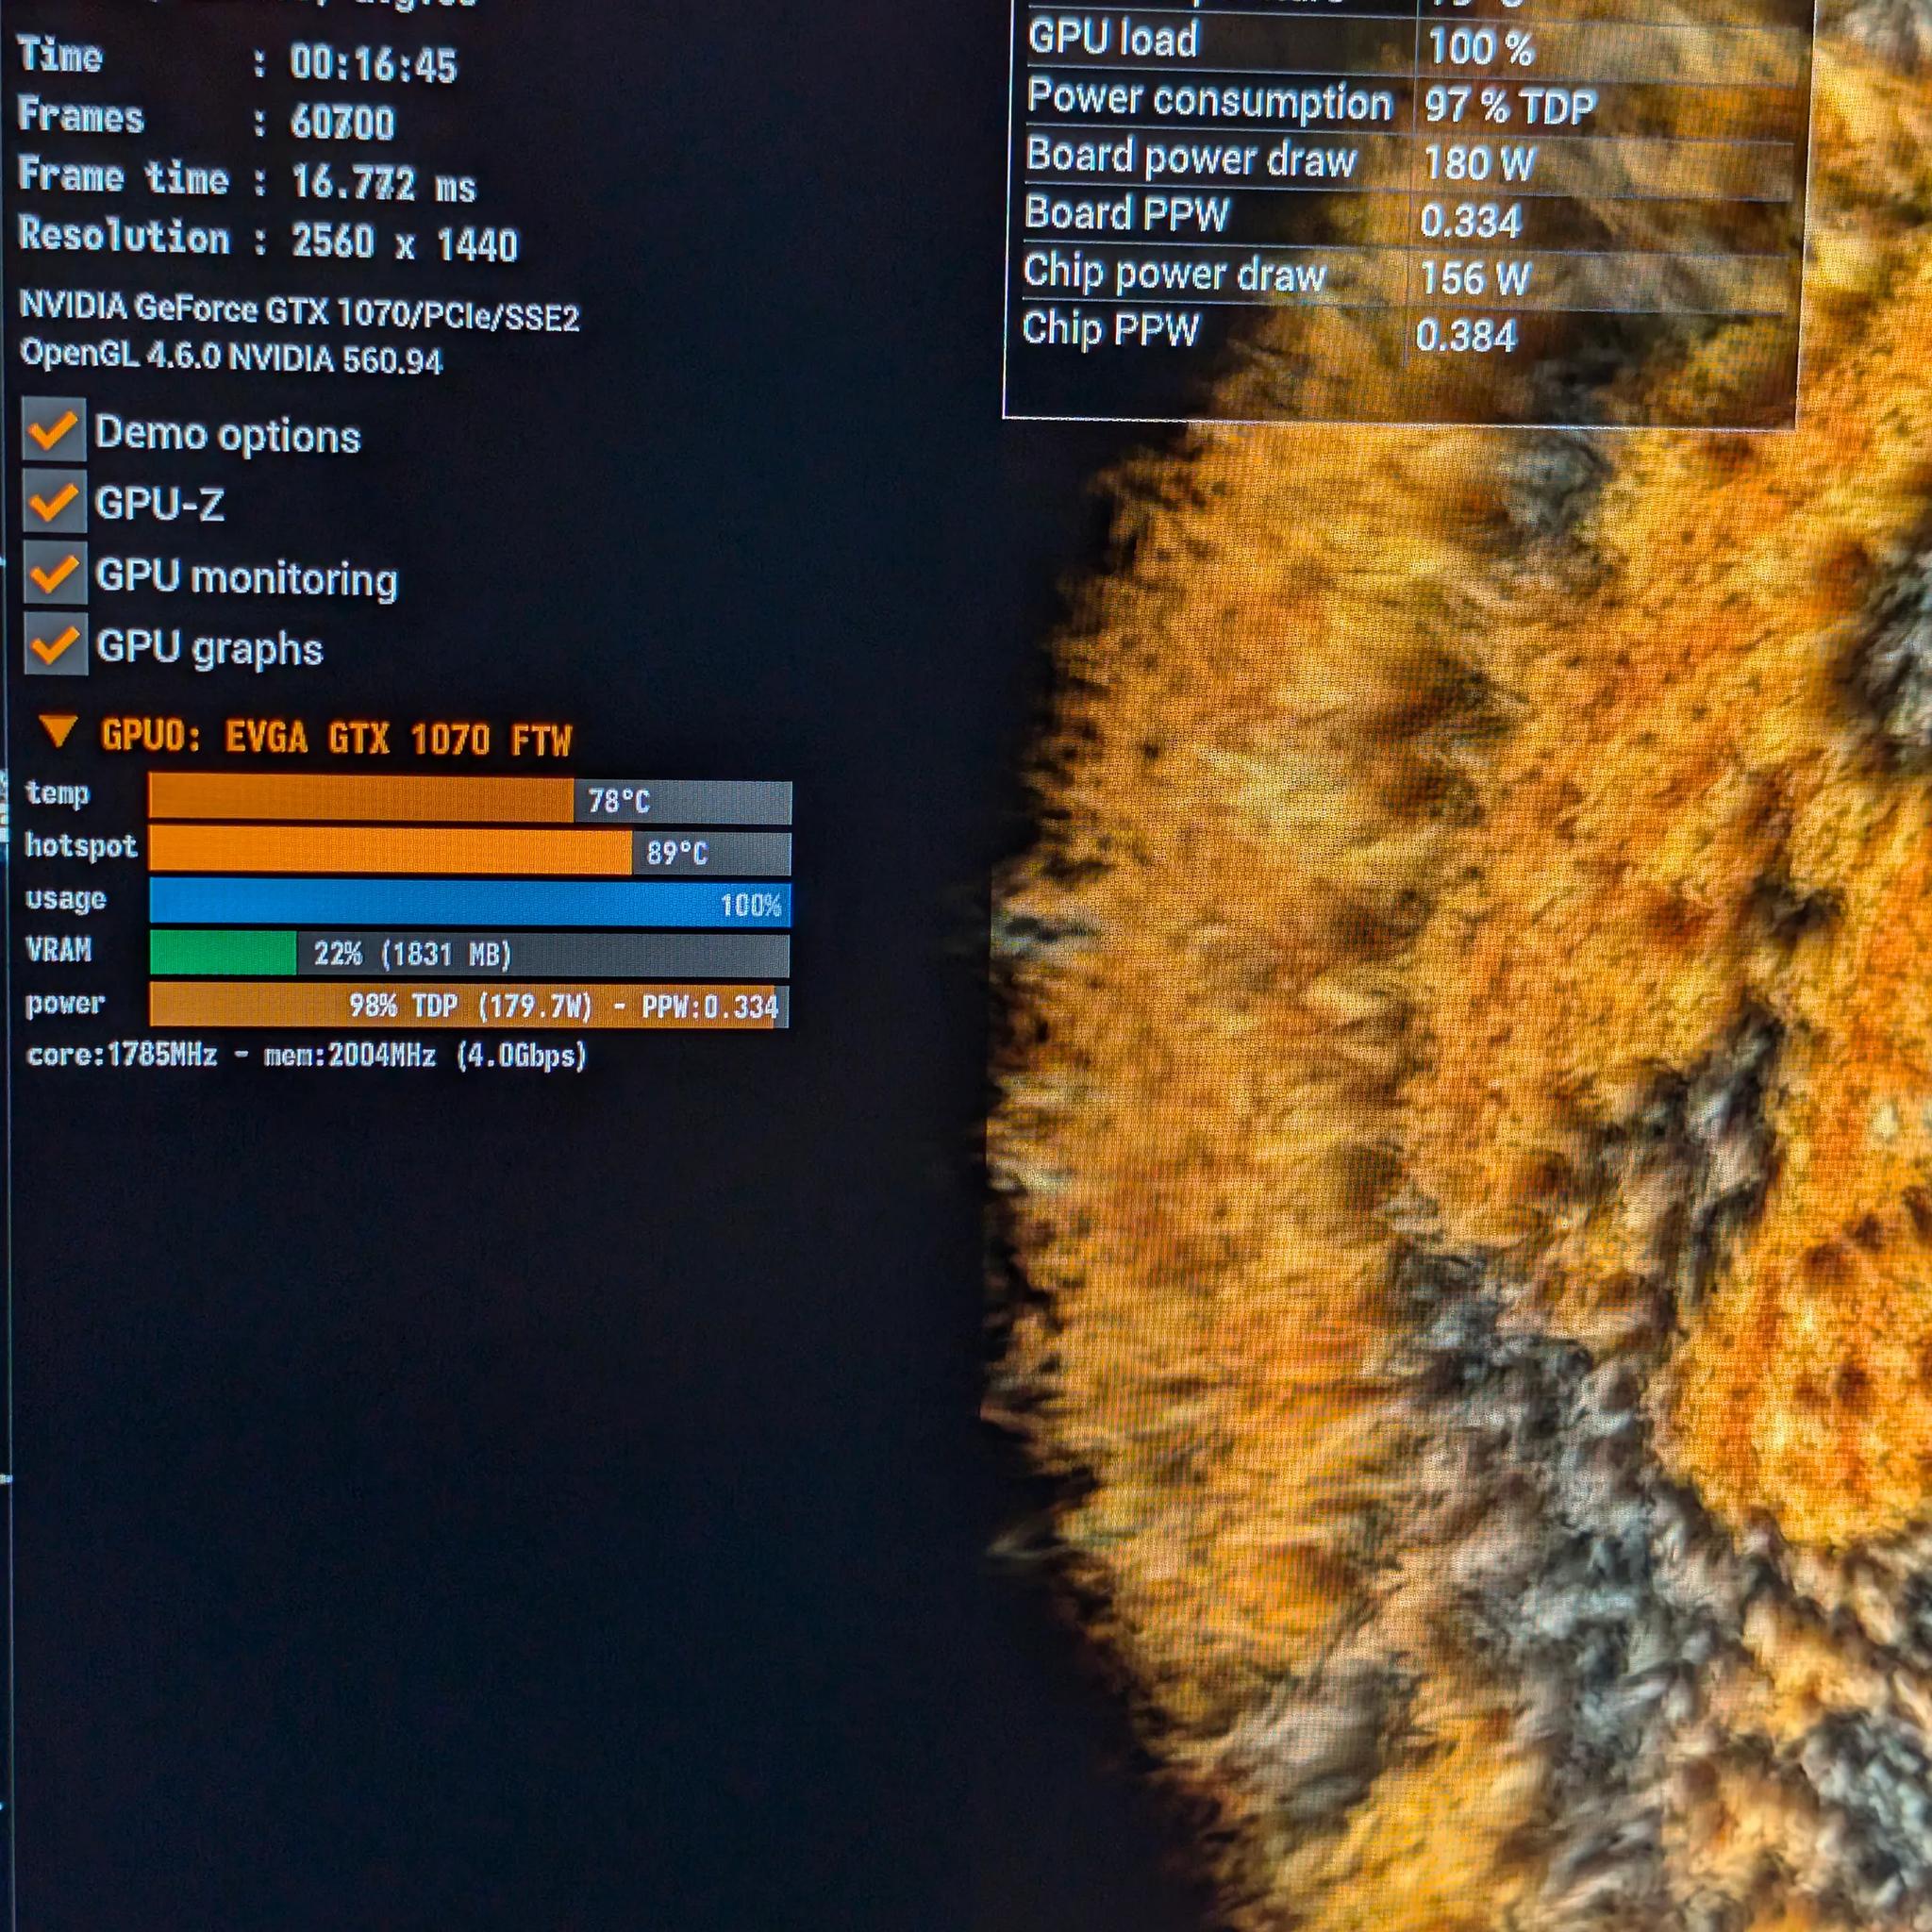Click the OpenGL 4.6.0 NVIDIA 560.94 line
The width and height of the screenshot is (1932, 1932).
231,356
